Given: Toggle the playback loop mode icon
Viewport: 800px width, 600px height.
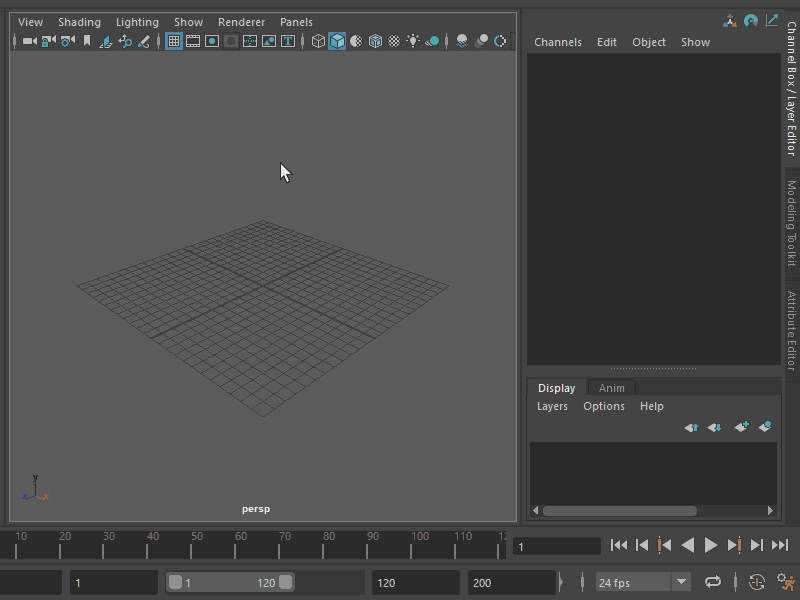Looking at the screenshot, I should coord(713,582).
